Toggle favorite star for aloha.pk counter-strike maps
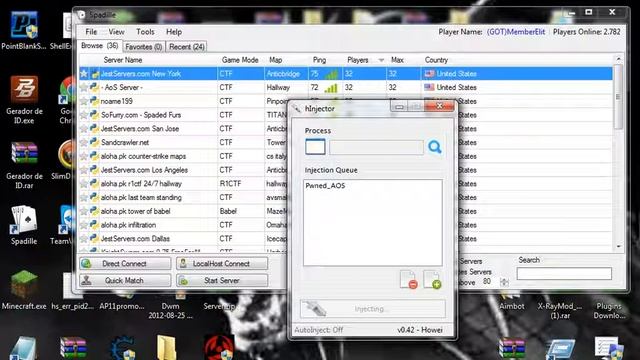 coord(84,156)
